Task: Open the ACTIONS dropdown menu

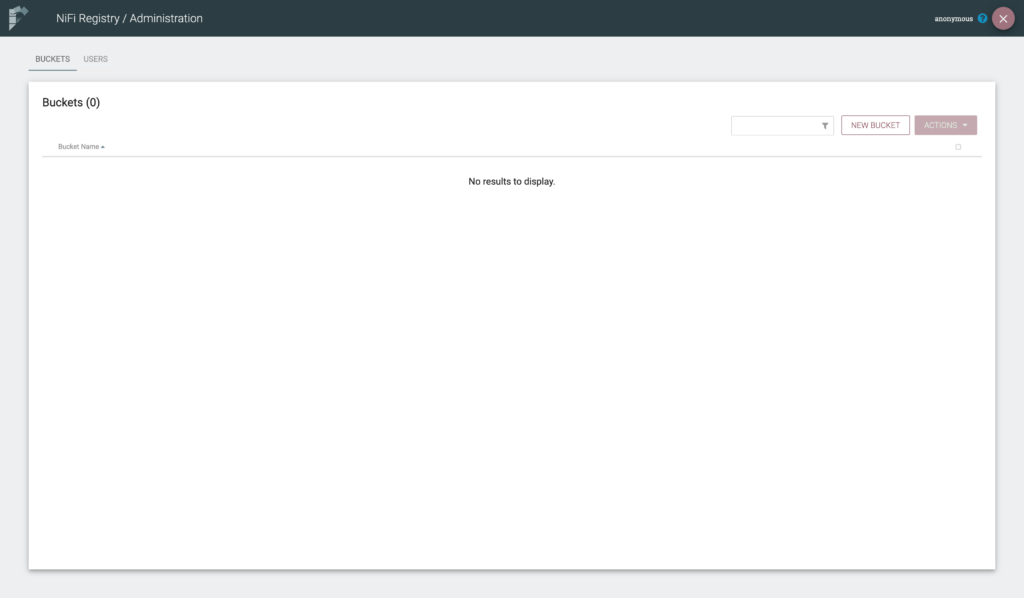Action: point(944,126)
